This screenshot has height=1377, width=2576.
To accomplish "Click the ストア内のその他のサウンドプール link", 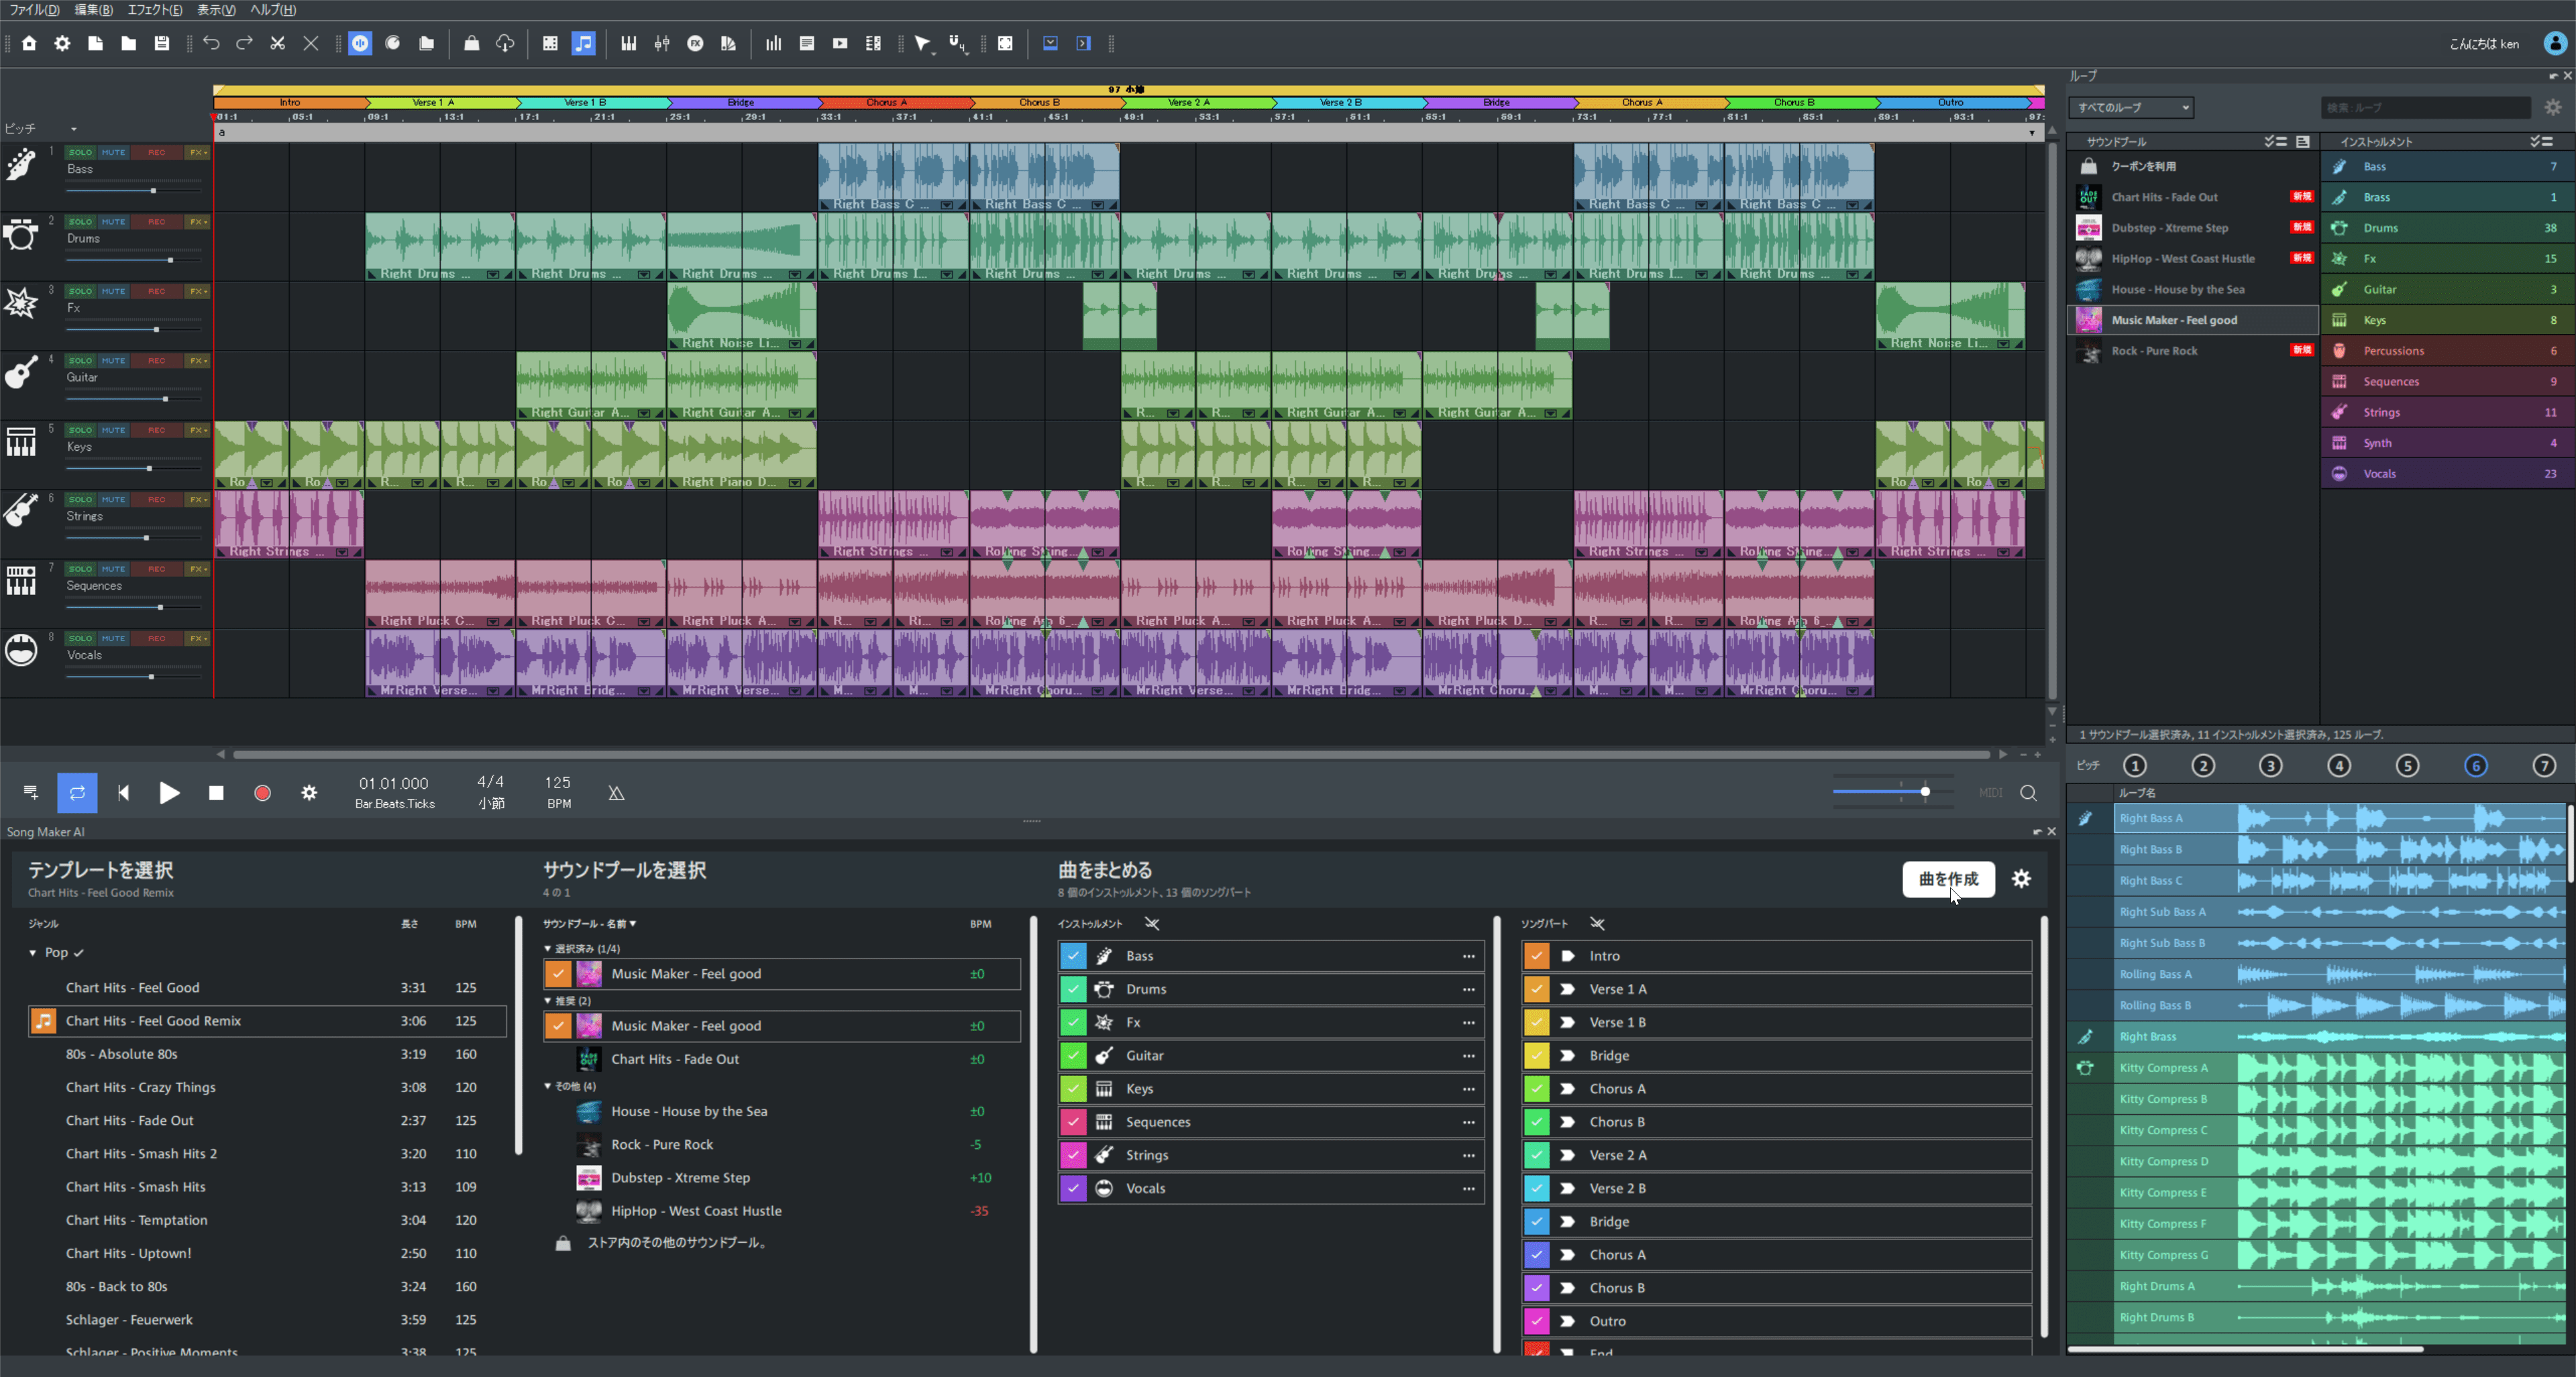I will pos(675,1243).
